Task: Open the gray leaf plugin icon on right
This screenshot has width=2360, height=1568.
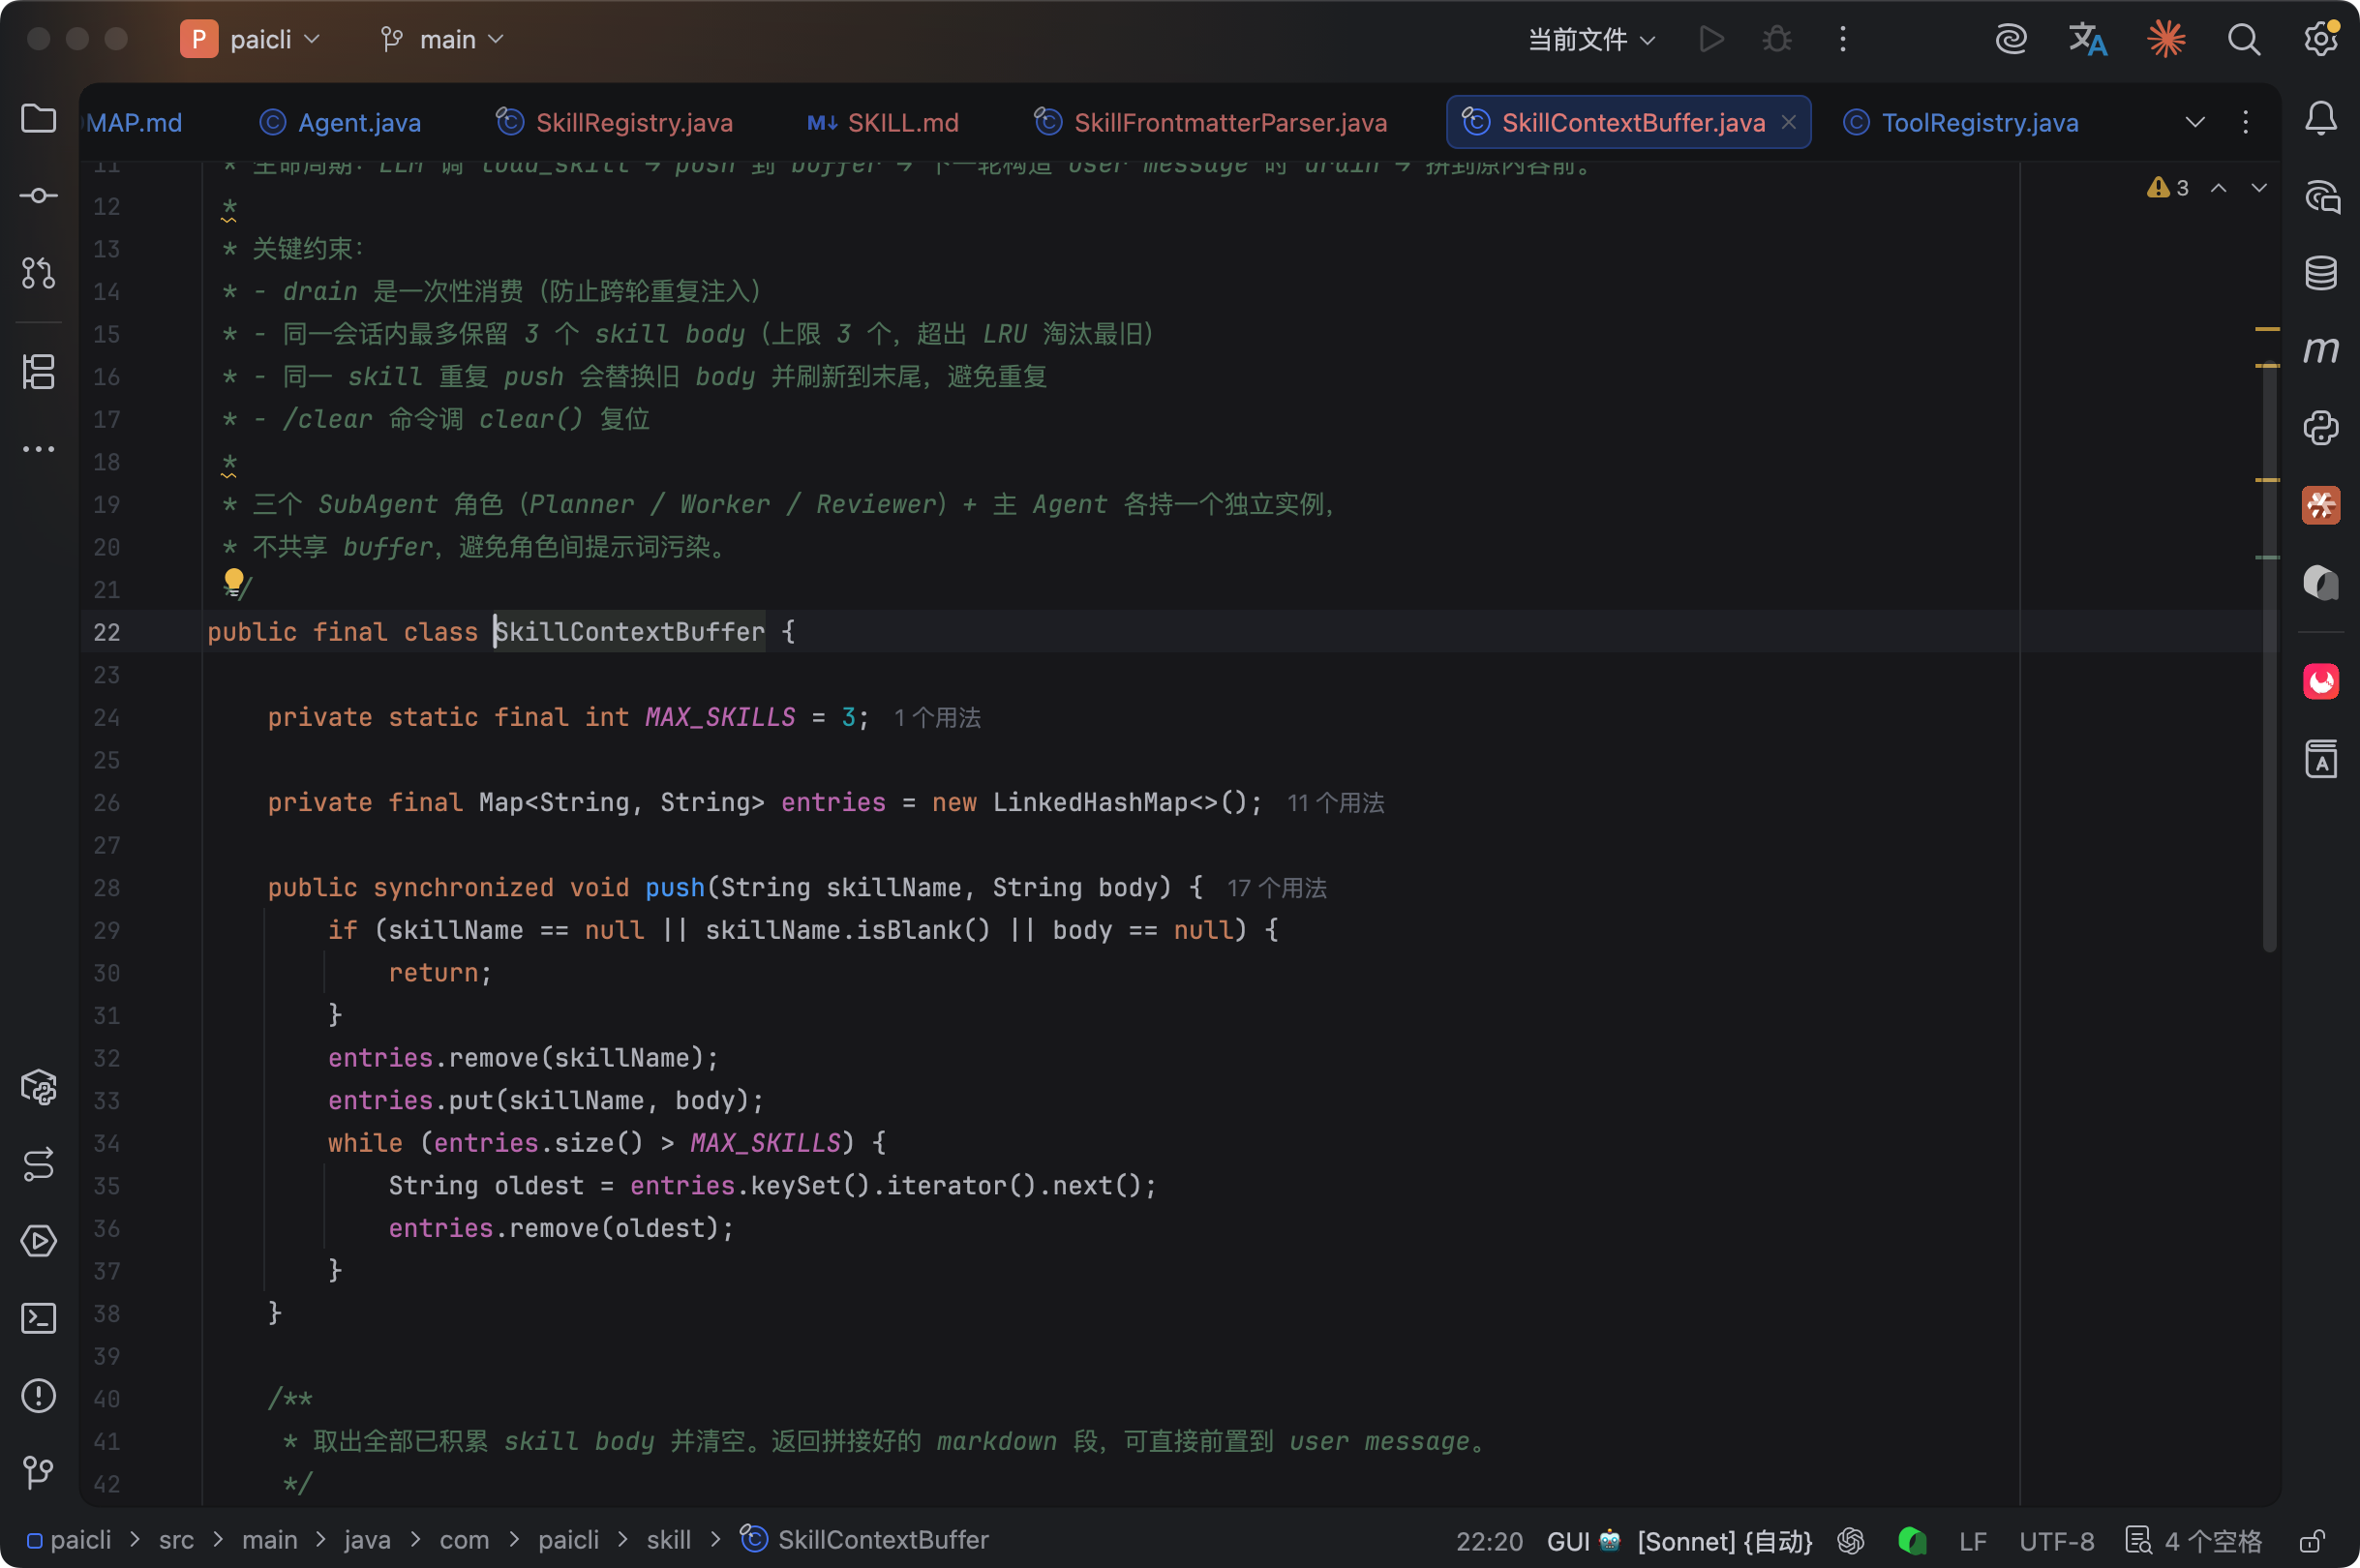Action: click(x=2321, y=582)
